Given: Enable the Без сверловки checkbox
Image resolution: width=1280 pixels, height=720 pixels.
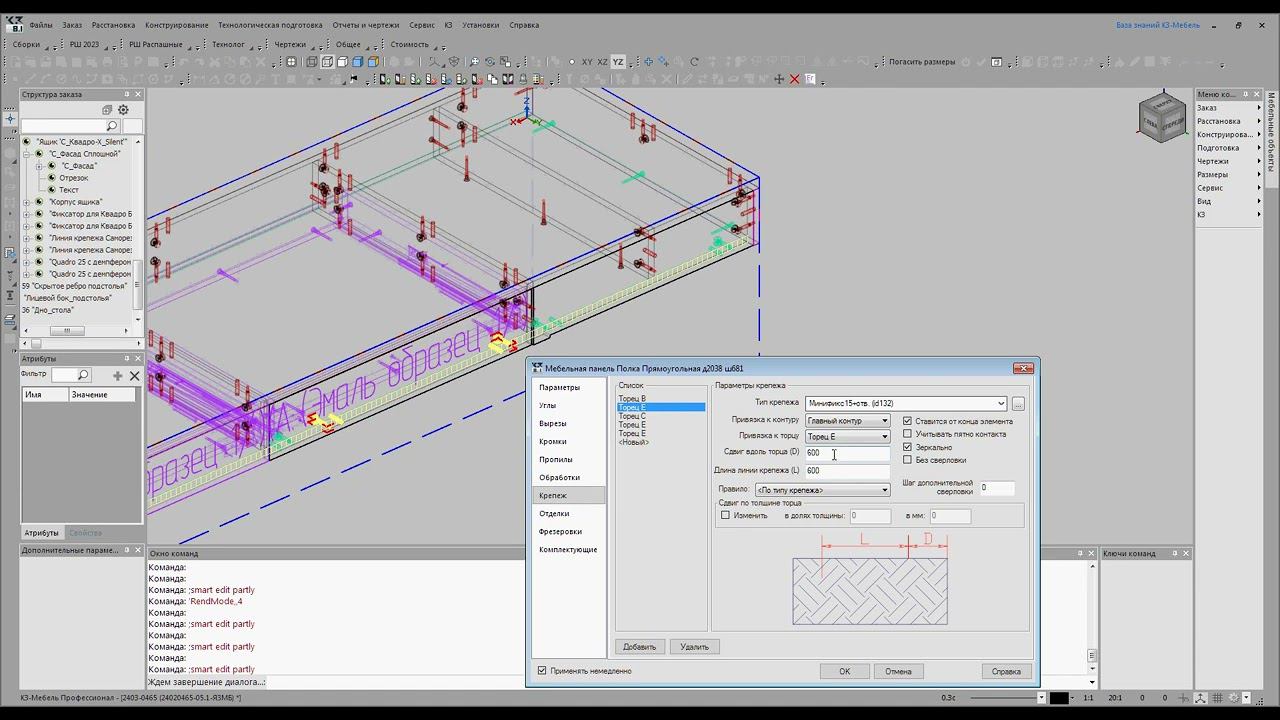Looking at the screenshot, I should click(x=908, y=460).
